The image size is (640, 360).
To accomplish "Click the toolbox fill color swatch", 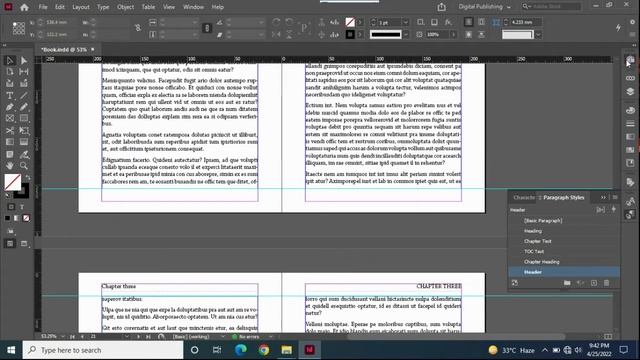I will [13, 182].
